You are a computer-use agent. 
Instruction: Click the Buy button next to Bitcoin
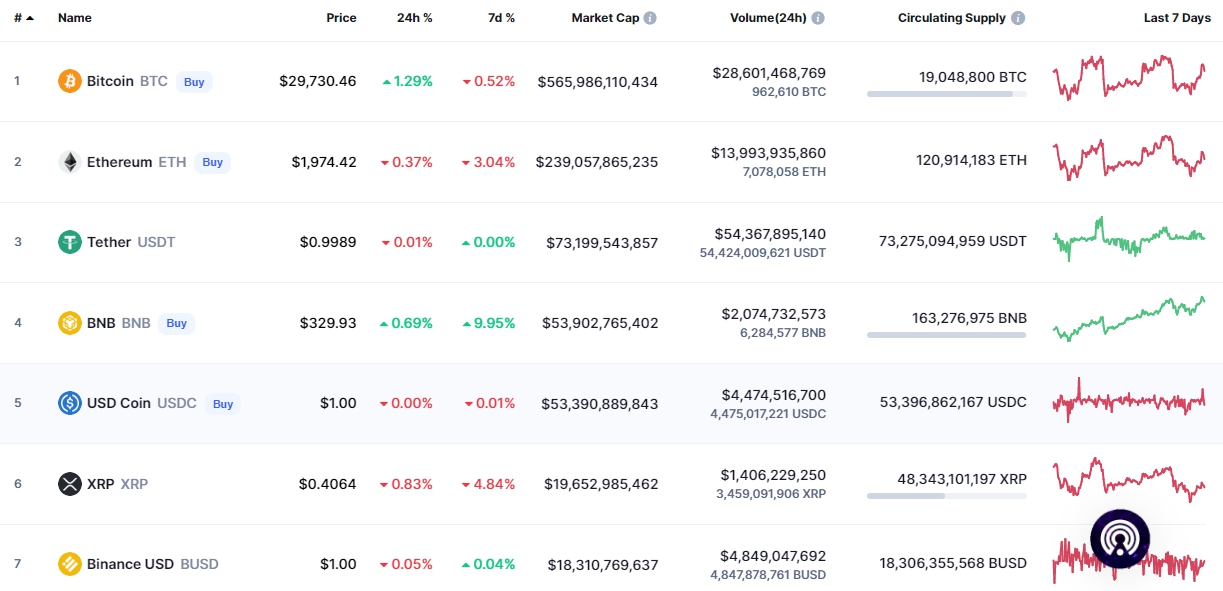coord(194,82)
